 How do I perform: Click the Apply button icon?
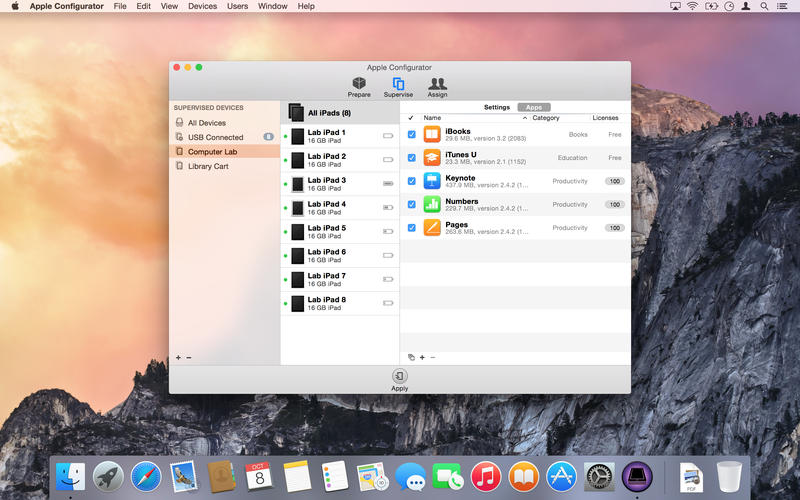pos(400,376)
